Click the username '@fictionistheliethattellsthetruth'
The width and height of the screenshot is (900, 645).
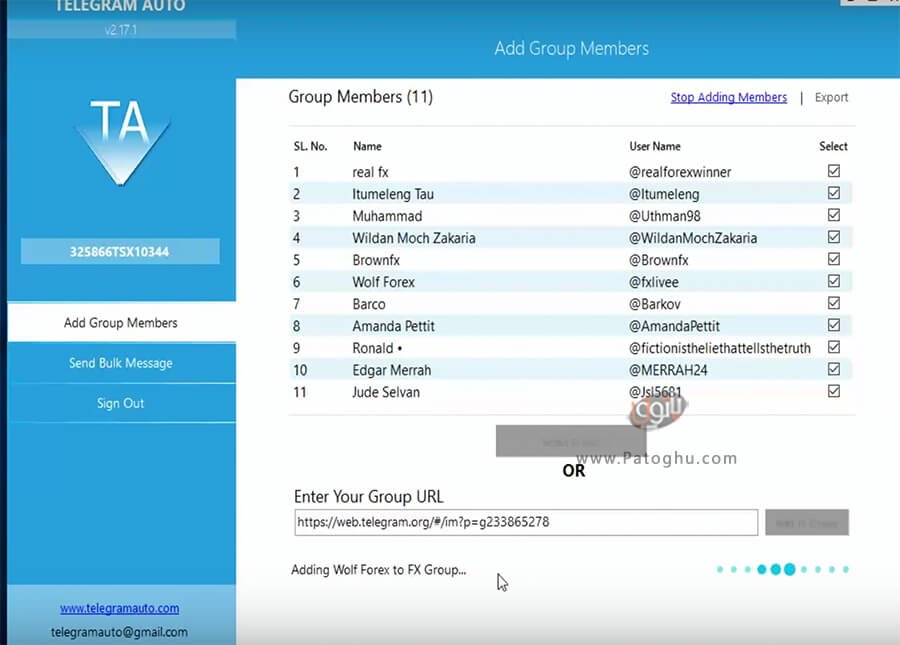point(720,348)
